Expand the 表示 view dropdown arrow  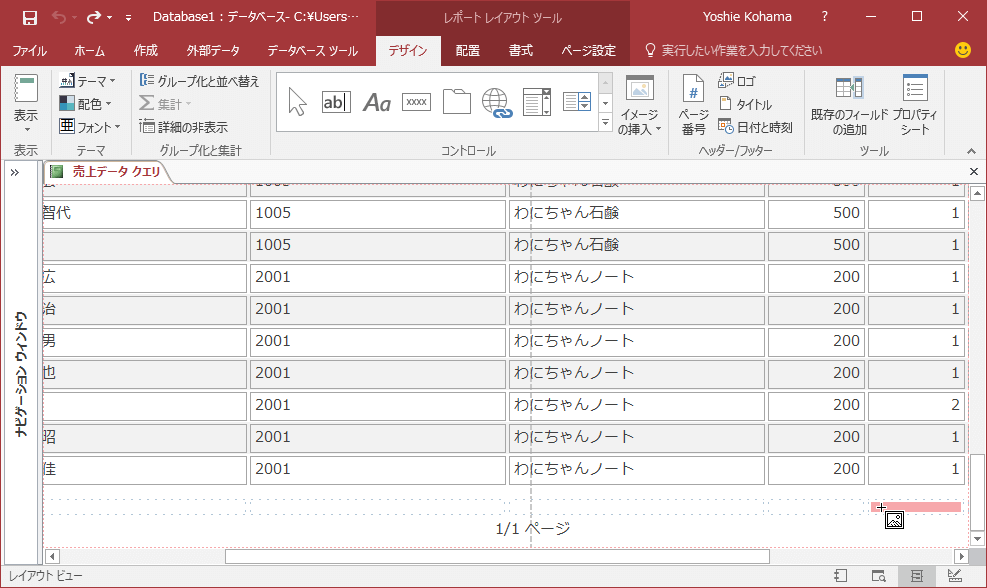27,130
